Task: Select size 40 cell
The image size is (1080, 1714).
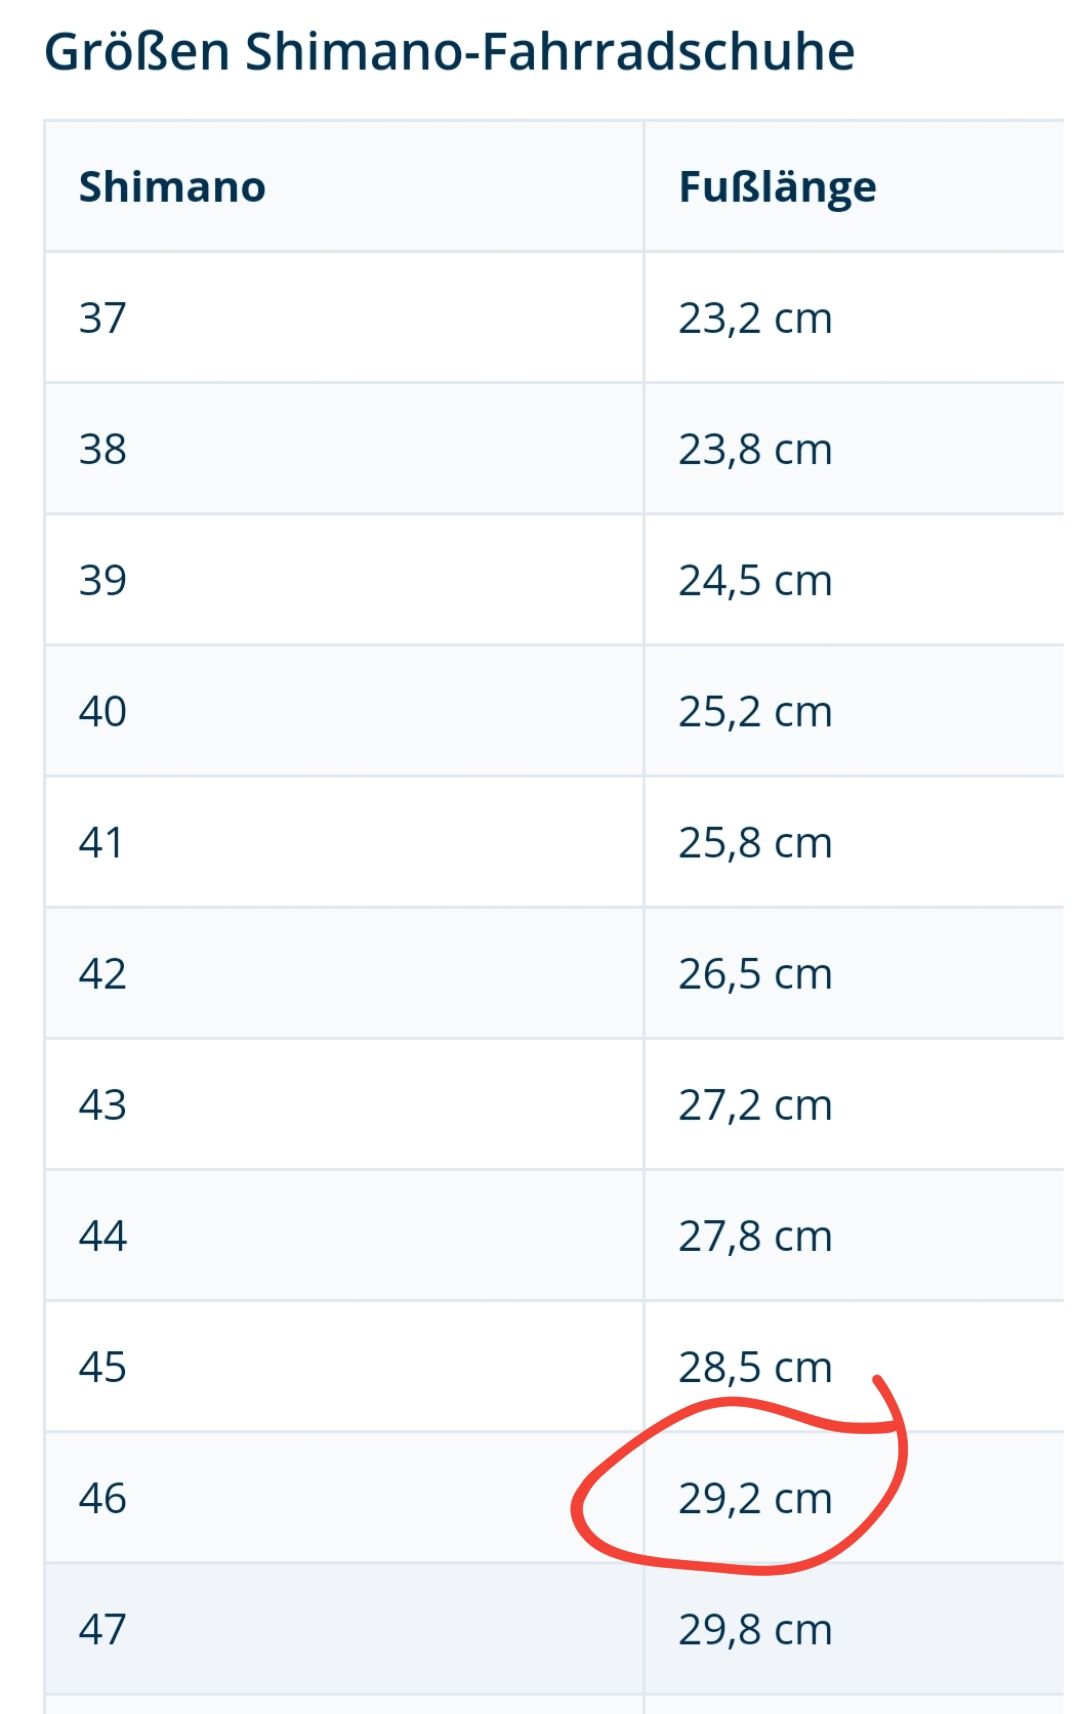Action: (x=103, y=711)
